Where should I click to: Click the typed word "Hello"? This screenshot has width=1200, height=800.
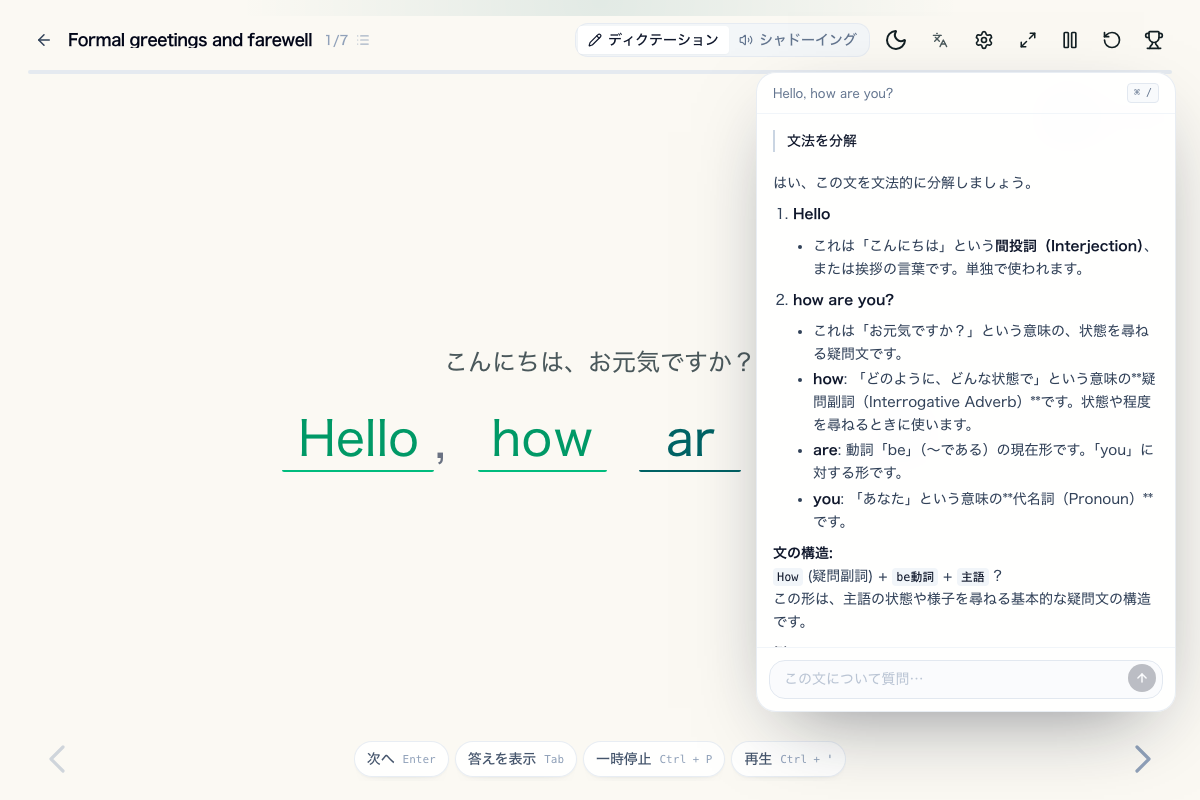tap(358, 439)
